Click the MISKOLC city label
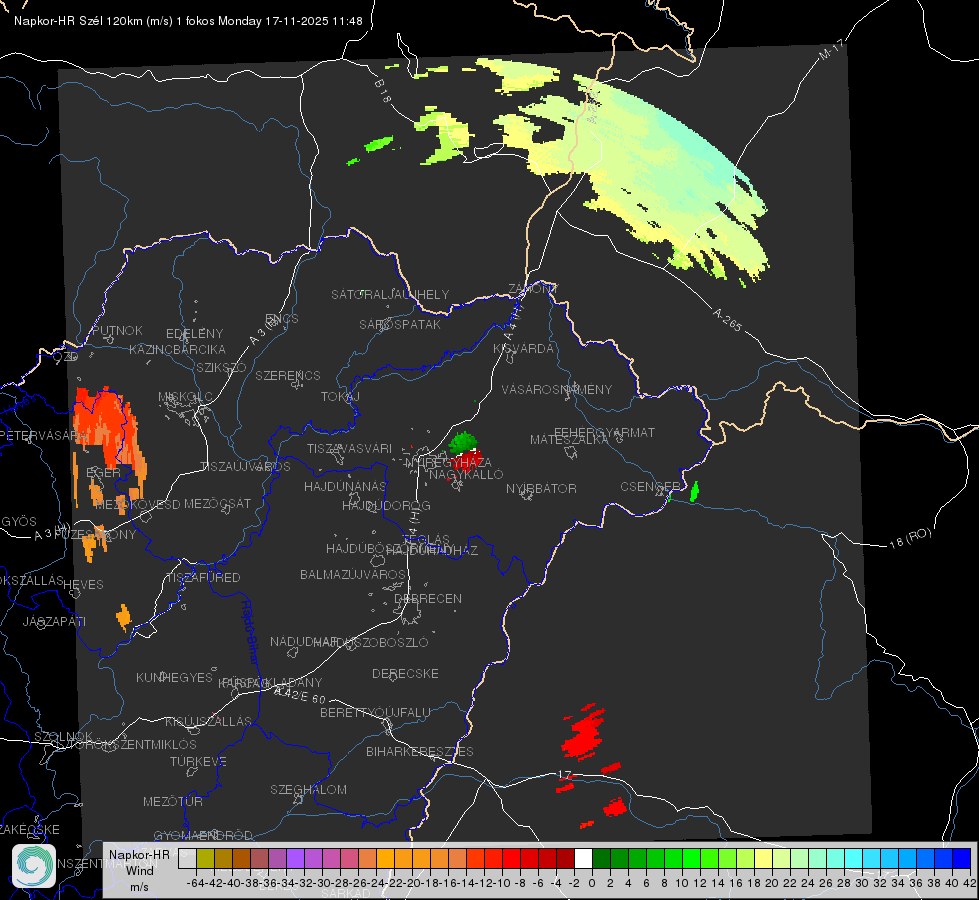 click(185, 397)
